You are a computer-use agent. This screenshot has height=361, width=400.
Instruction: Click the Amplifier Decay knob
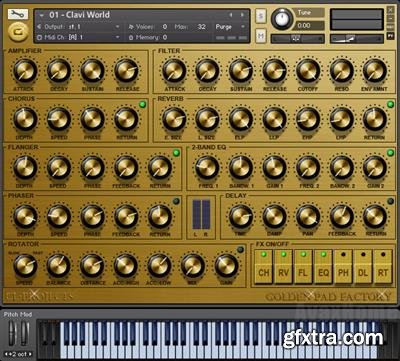click(59, 71)
